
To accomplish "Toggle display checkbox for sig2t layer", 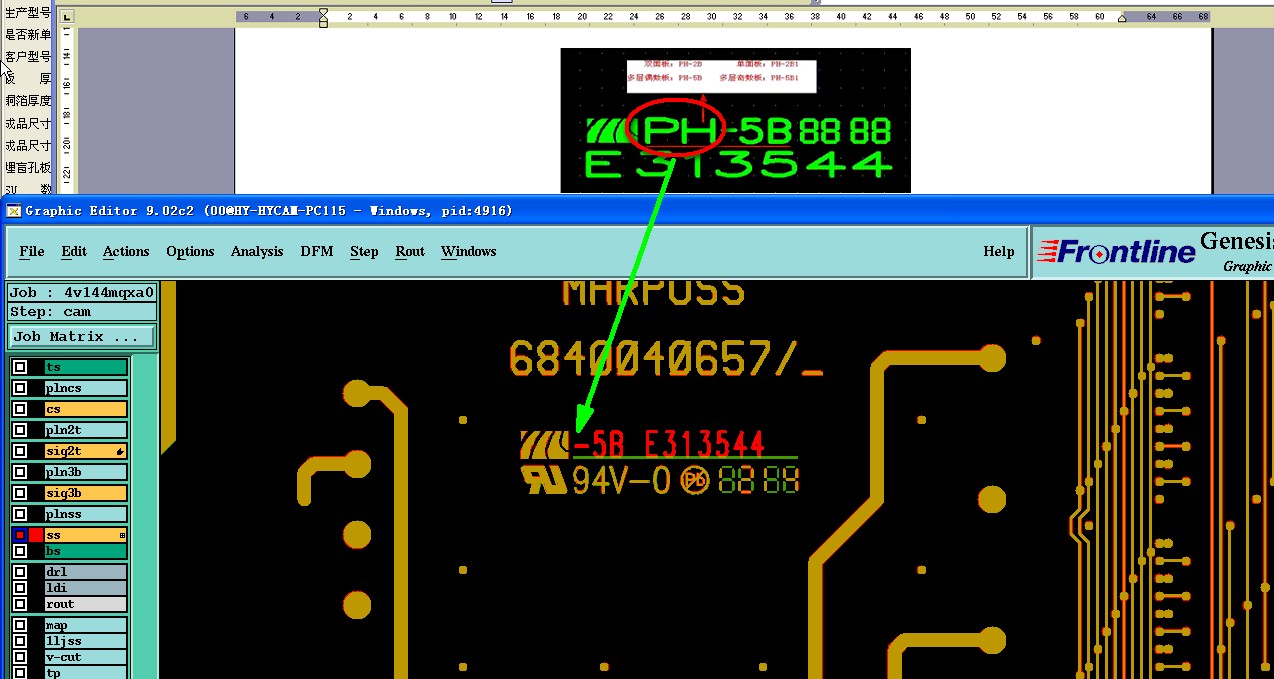I will tap(20, 451).
